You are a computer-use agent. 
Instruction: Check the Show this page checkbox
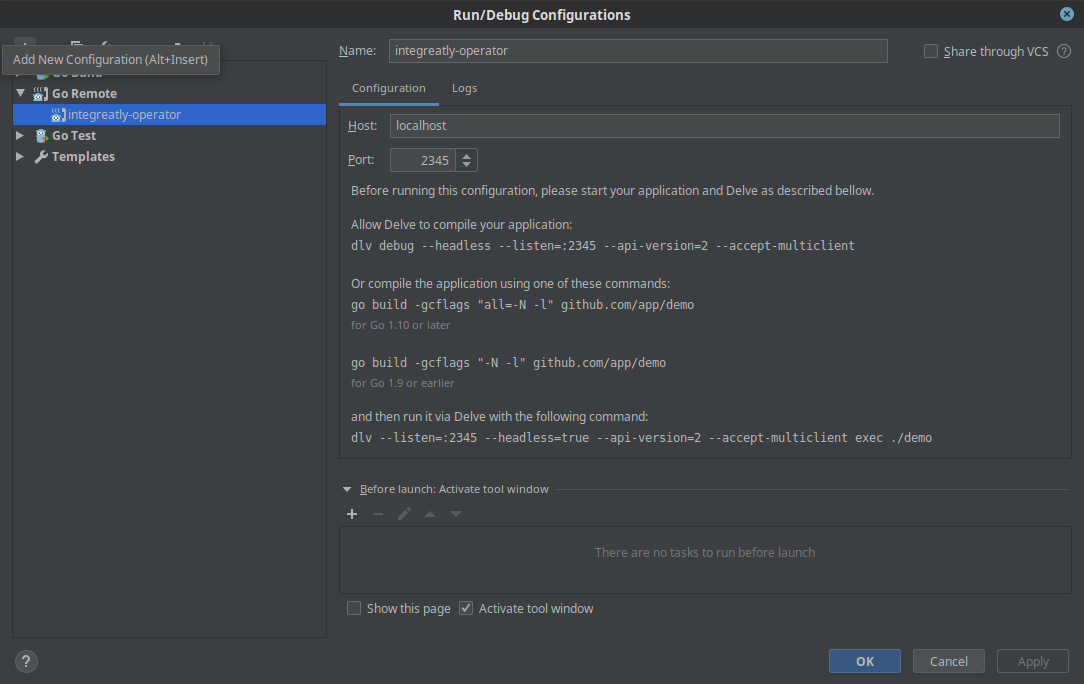click(x=354, y=608)
